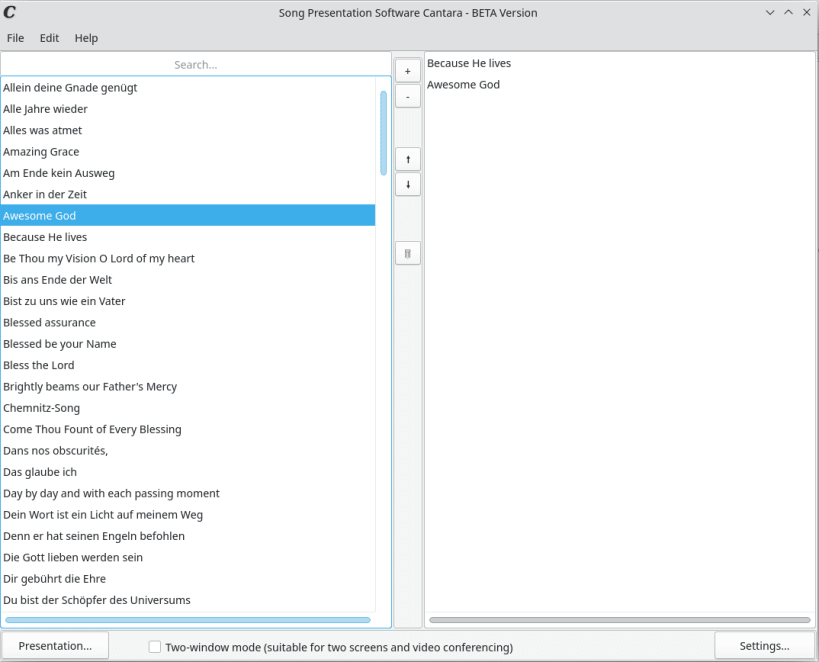Screen dimensions: 819x662
Task: Move selected song up with arrow button
Action: (x=408, y=159)
